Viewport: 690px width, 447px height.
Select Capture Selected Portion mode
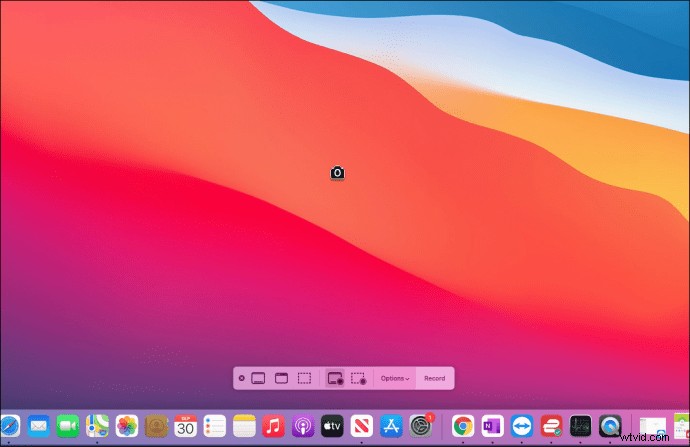(304, 378)
